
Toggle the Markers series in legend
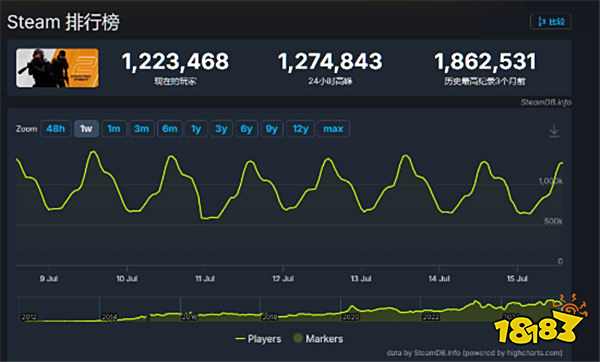tap(318, 339)
